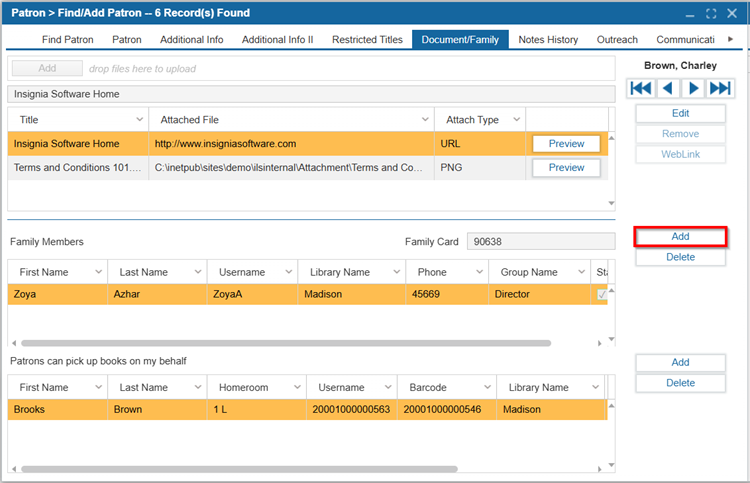The image size is (750, 483).
Task: Delete selected pick-up-on-behalf patron
Action: click(x=680, y=383)
